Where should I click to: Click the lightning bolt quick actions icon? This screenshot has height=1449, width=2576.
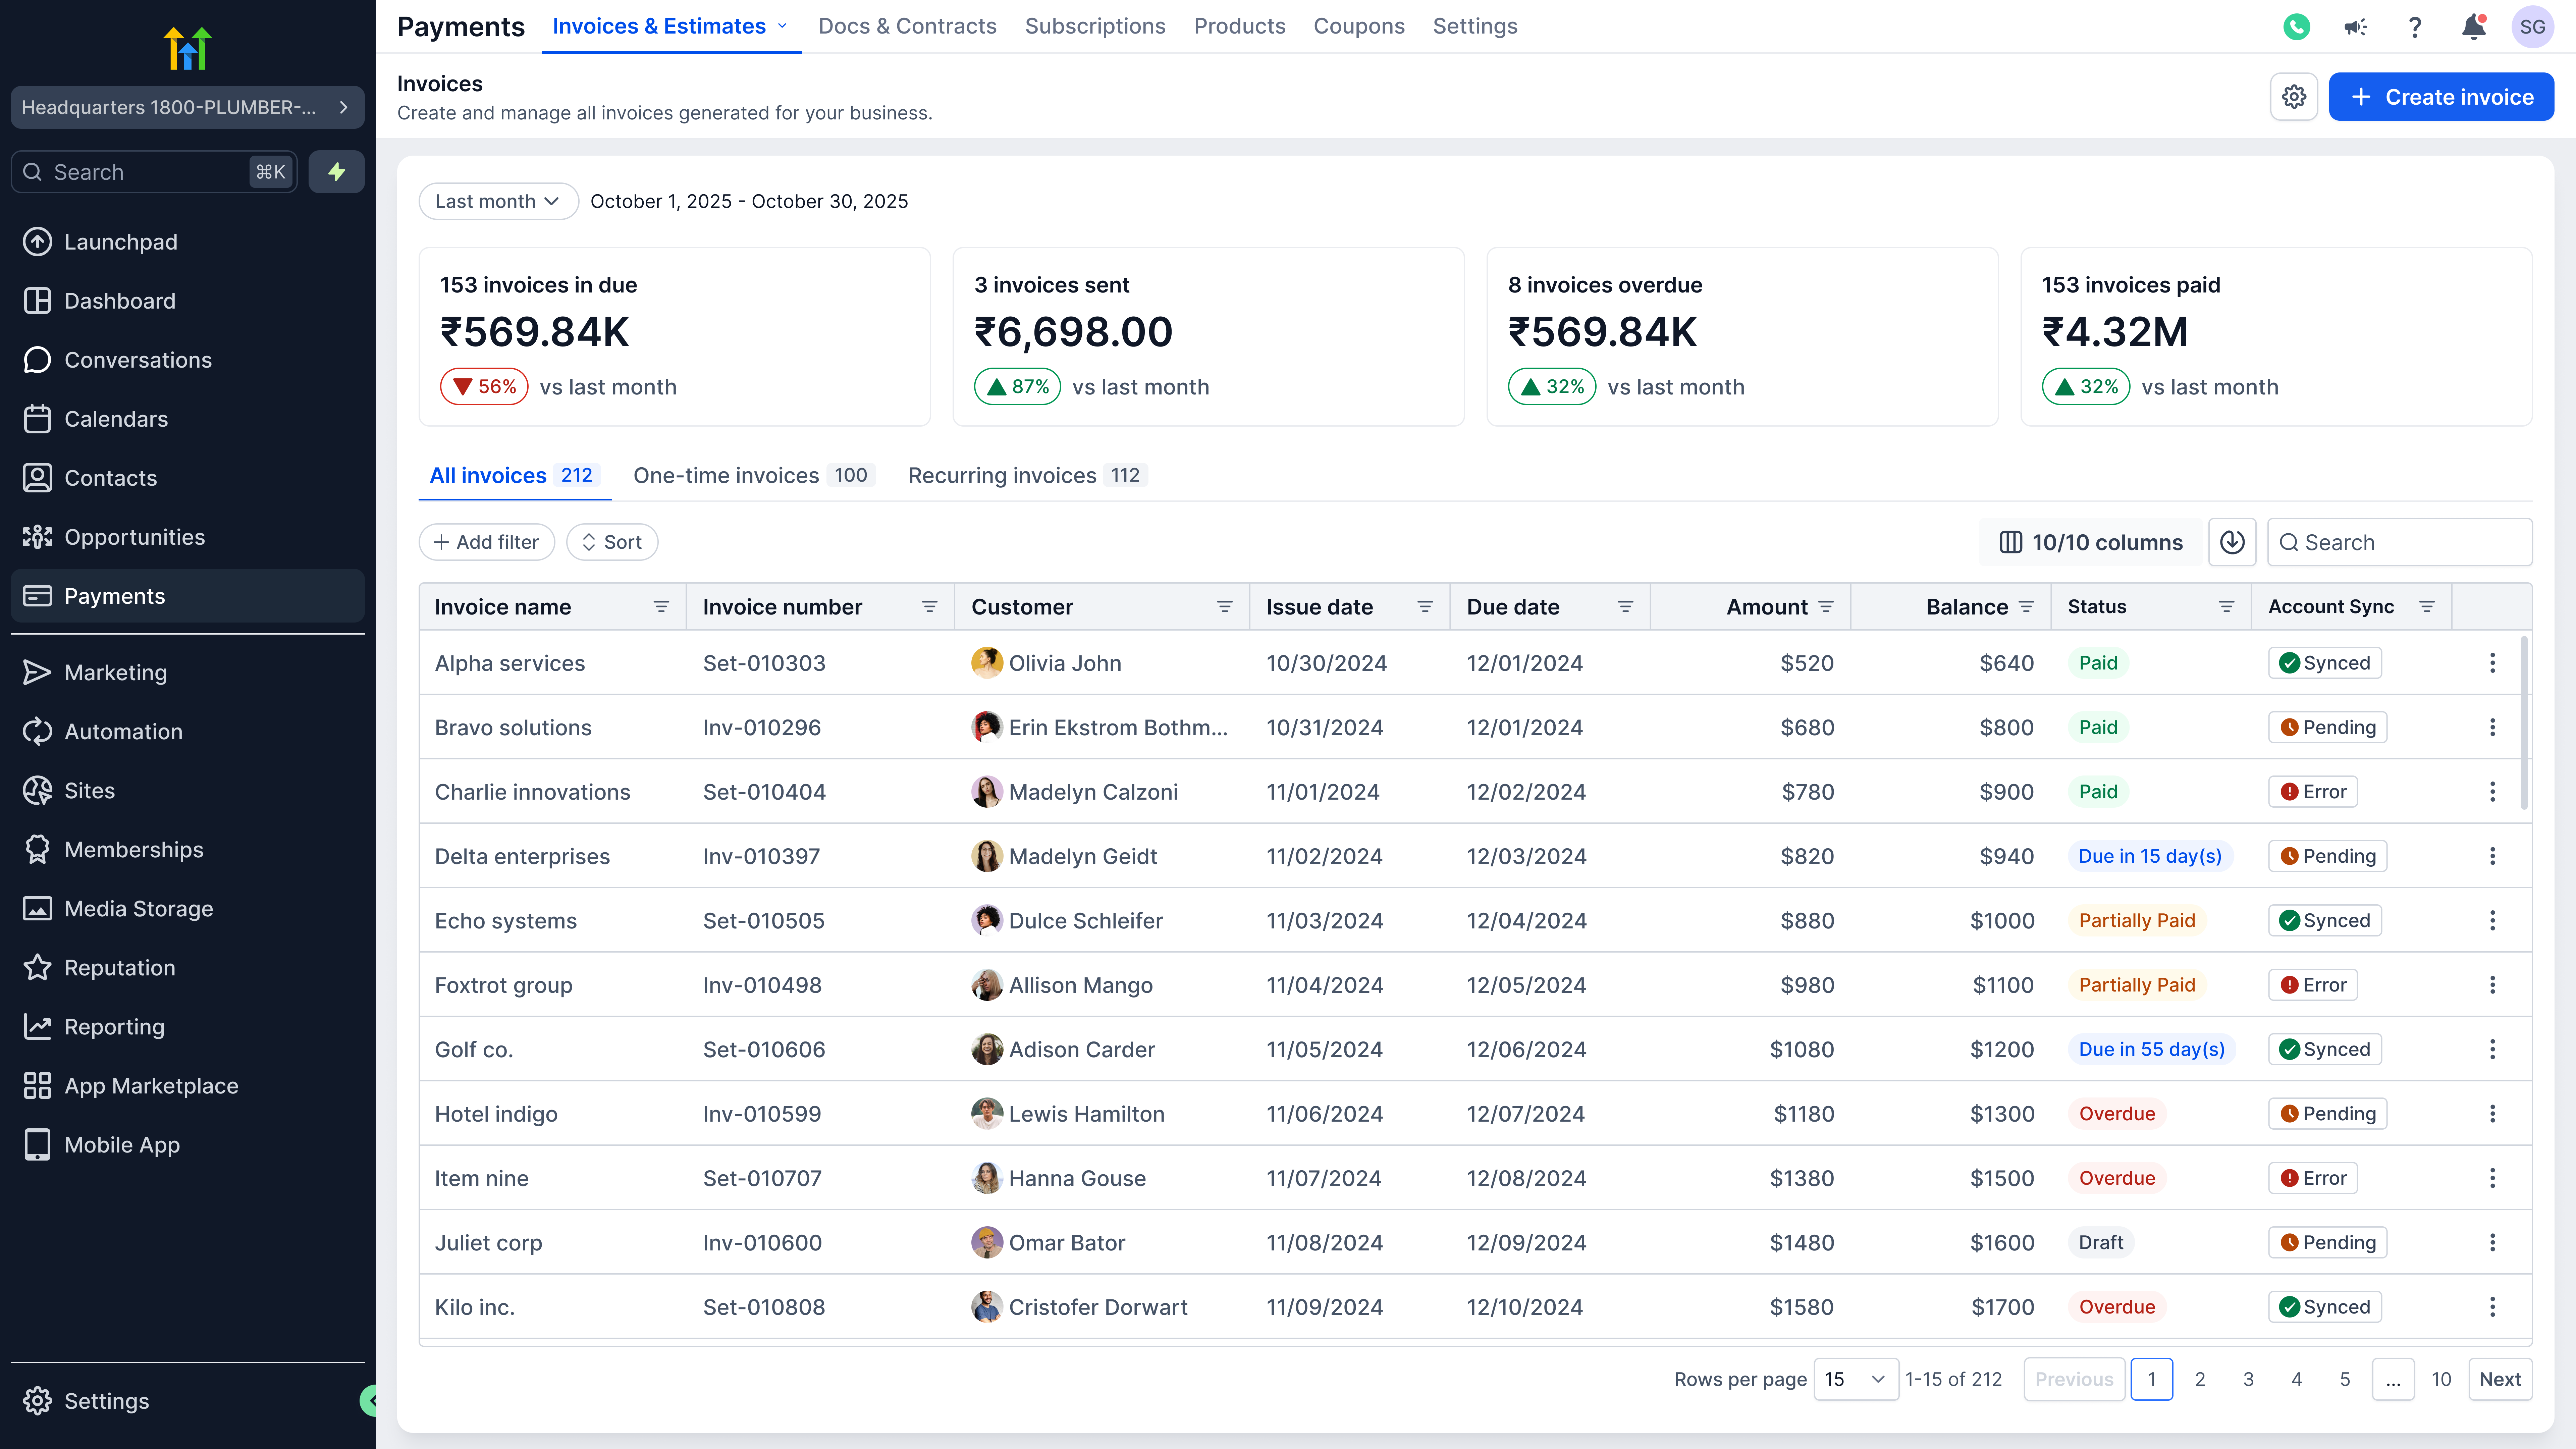click(x=337, y=172)
